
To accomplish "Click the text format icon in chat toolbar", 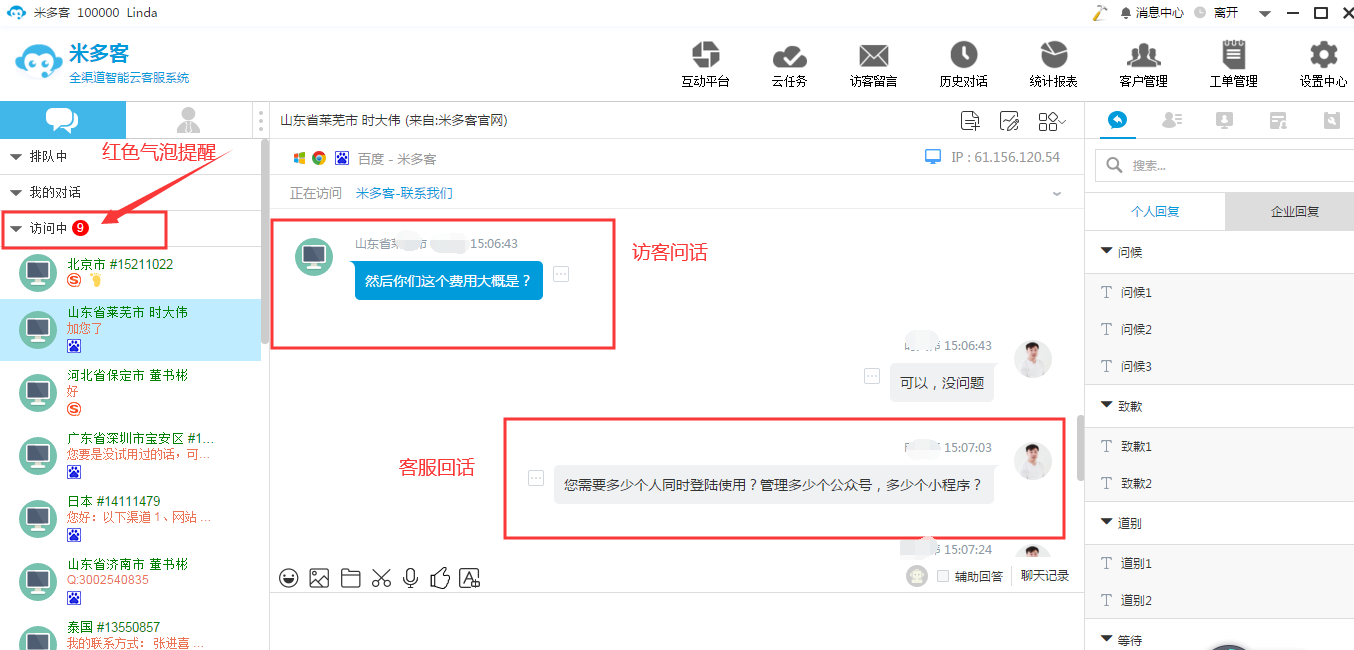I will click(470, 577).
